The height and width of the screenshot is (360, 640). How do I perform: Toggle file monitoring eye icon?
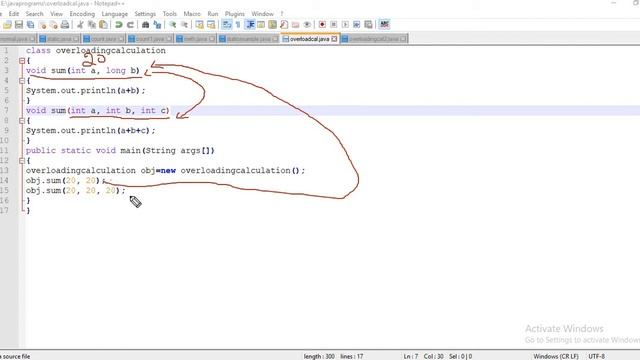pyautogui.click(x=307, y=24)
